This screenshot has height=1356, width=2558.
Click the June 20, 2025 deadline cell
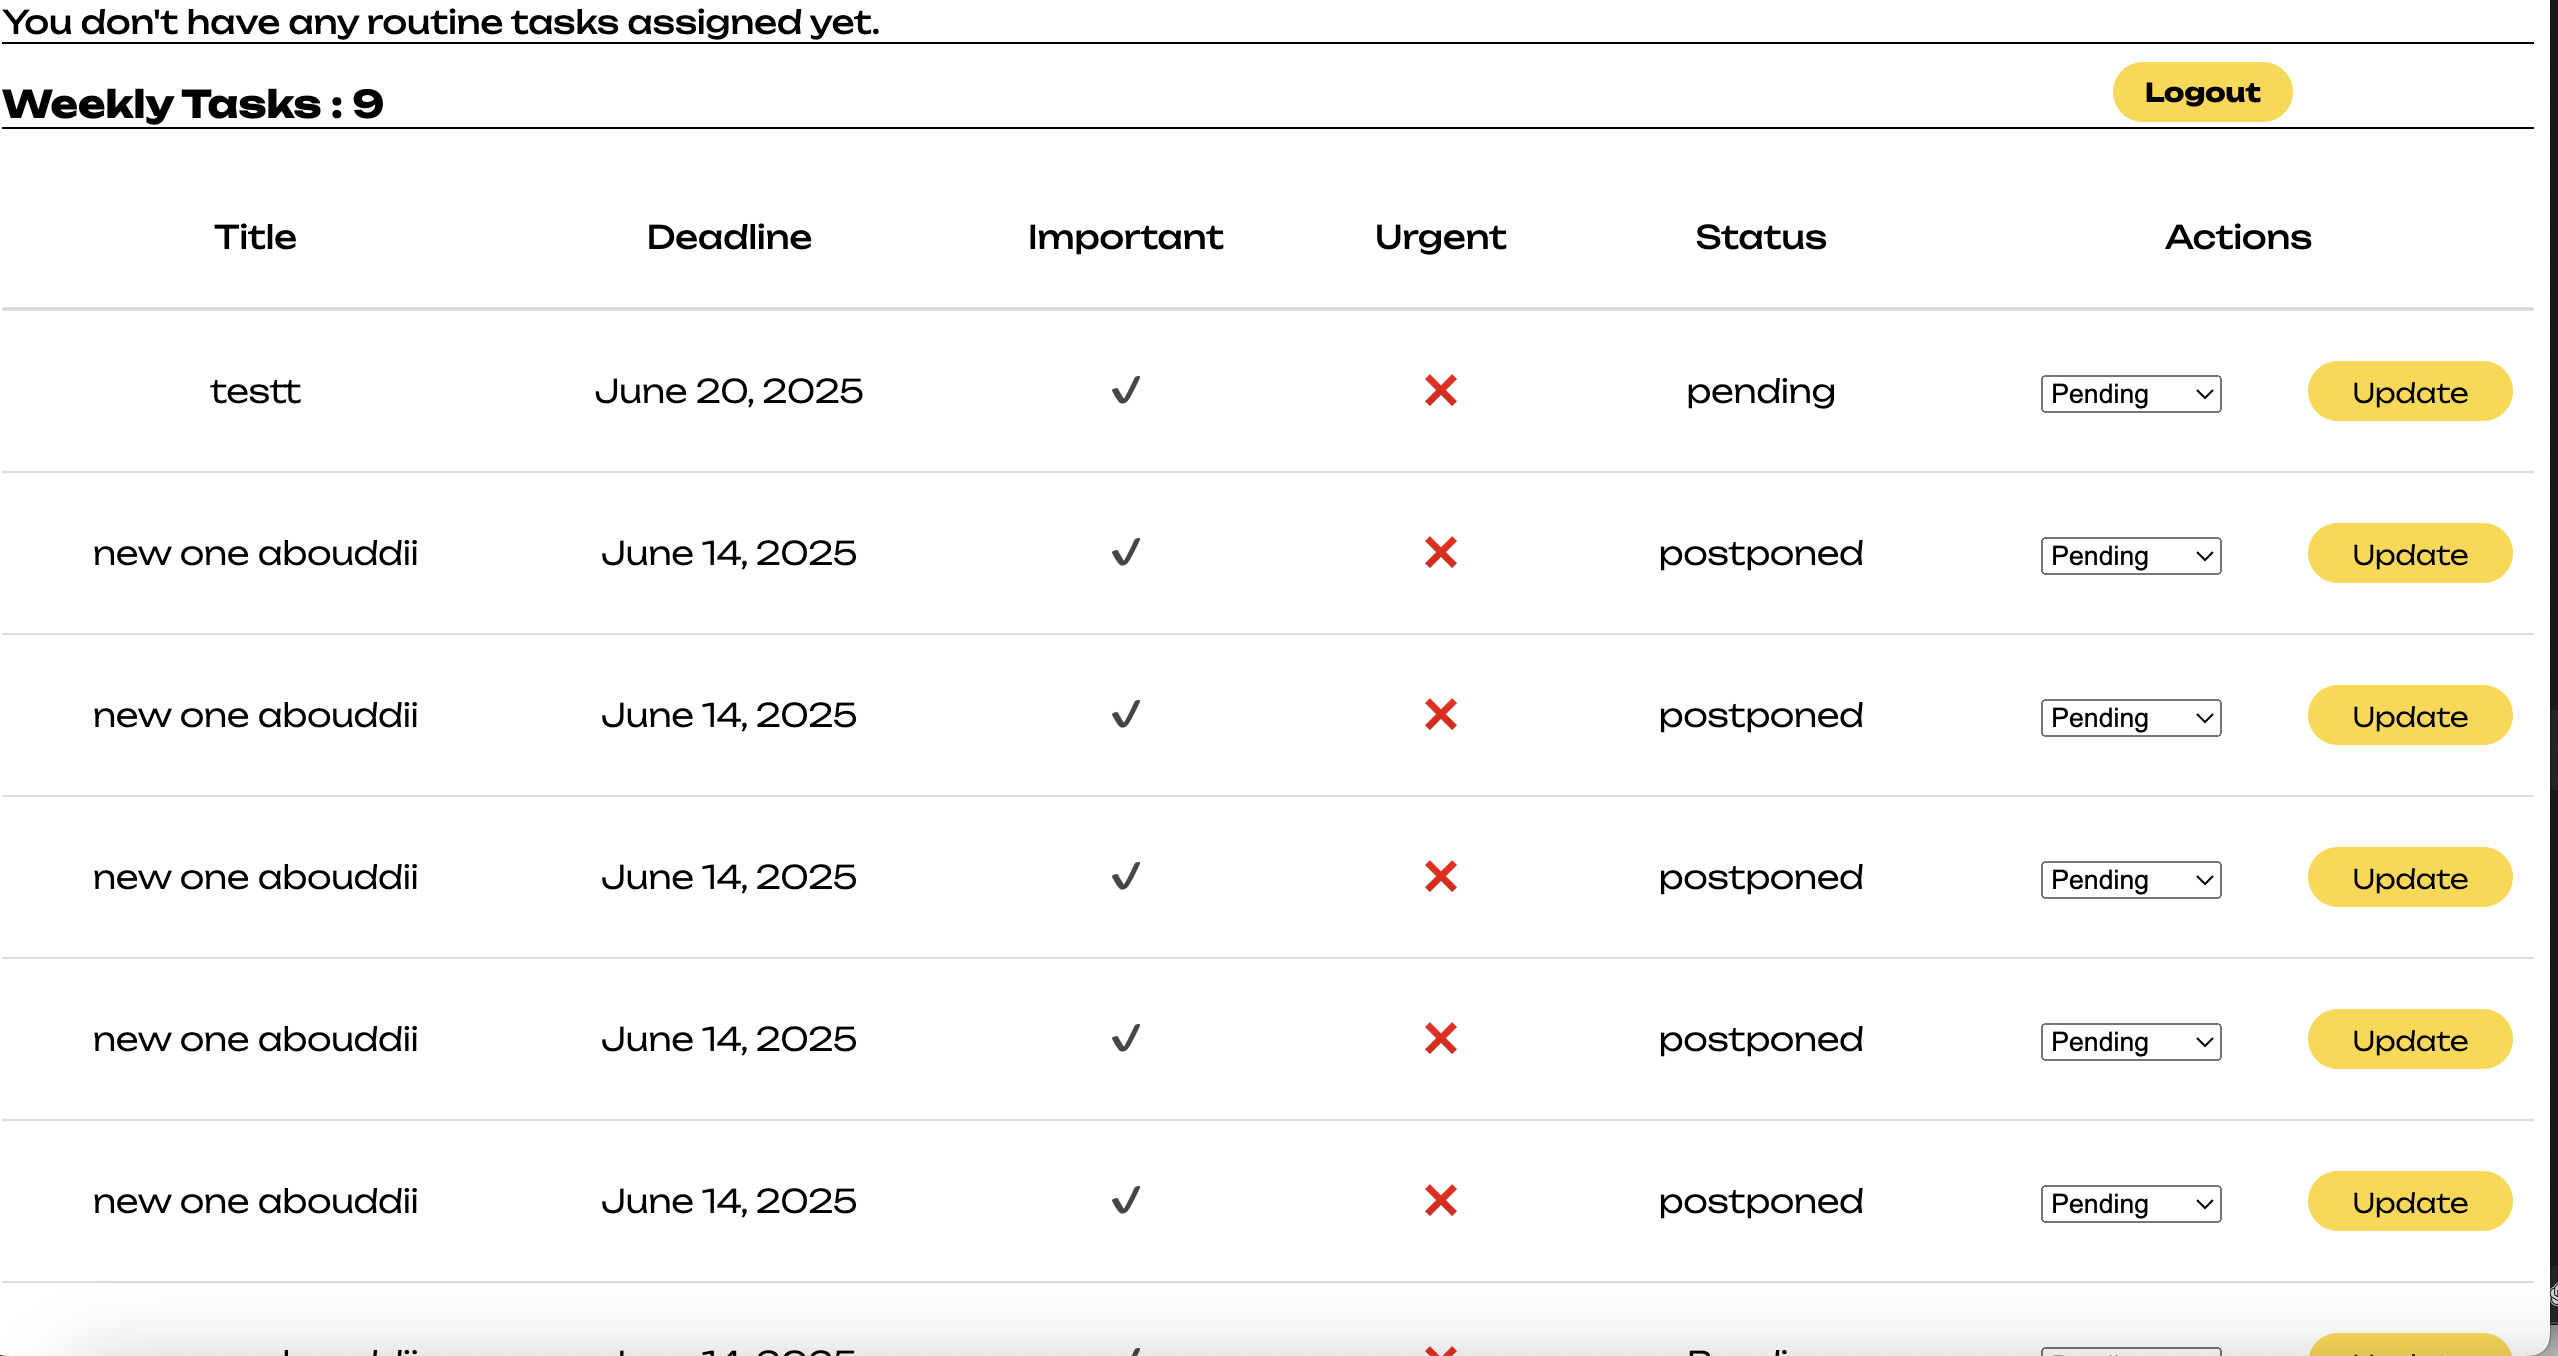coord(729,391)
